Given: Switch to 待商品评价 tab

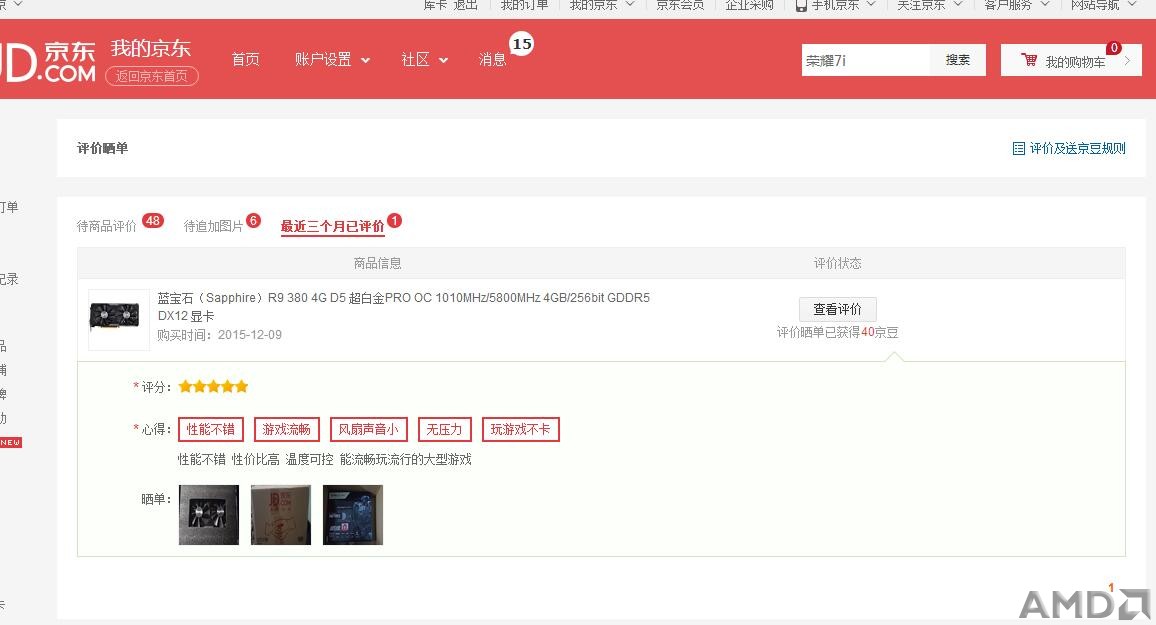Looking at the screenshot, I should (107, 226).
